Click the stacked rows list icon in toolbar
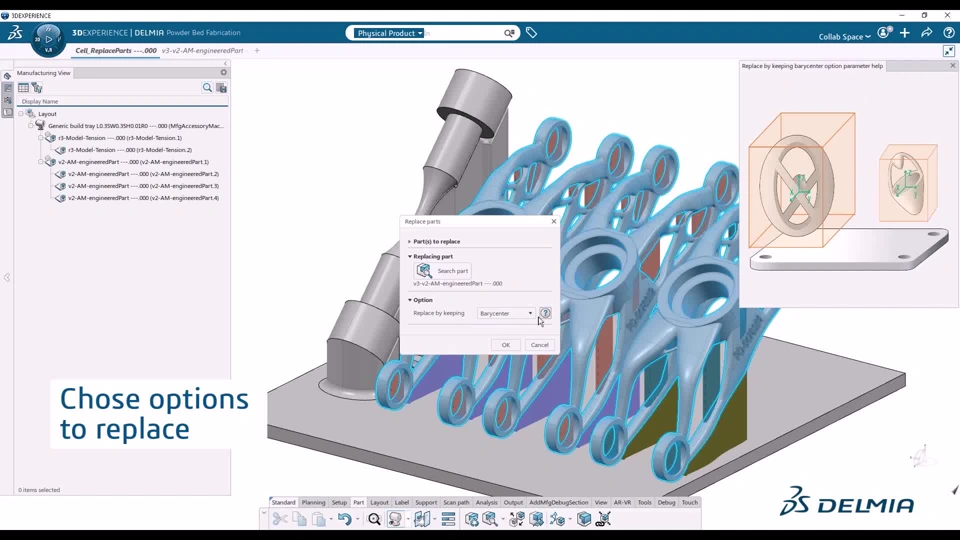This screenshot has height=540, width=960. (x=448, y=519)
